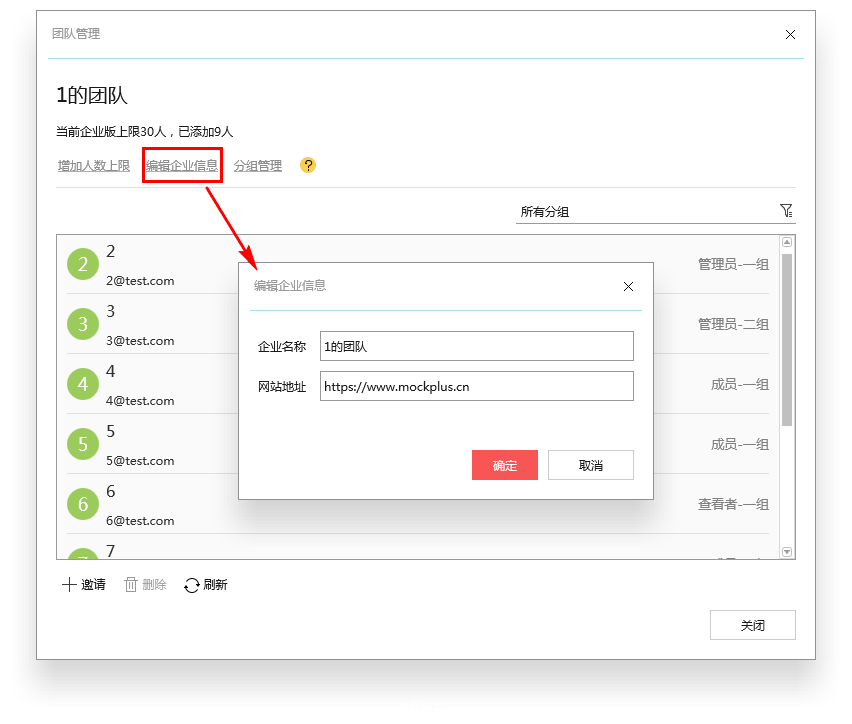
Task: Click the 邀请 label
Action: pos(93,585)
